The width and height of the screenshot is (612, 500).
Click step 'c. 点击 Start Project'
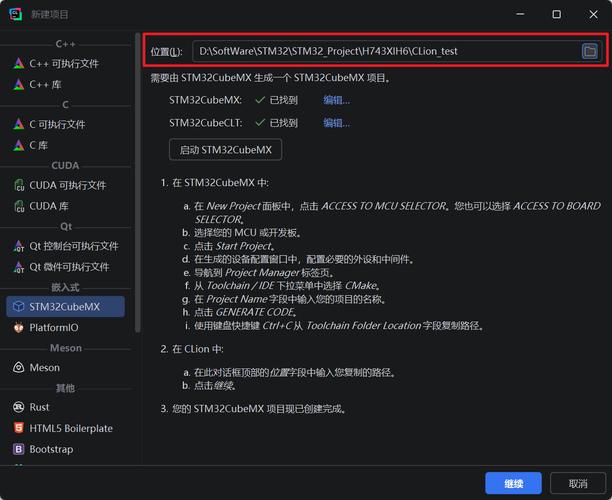click(x=230, y=246)
